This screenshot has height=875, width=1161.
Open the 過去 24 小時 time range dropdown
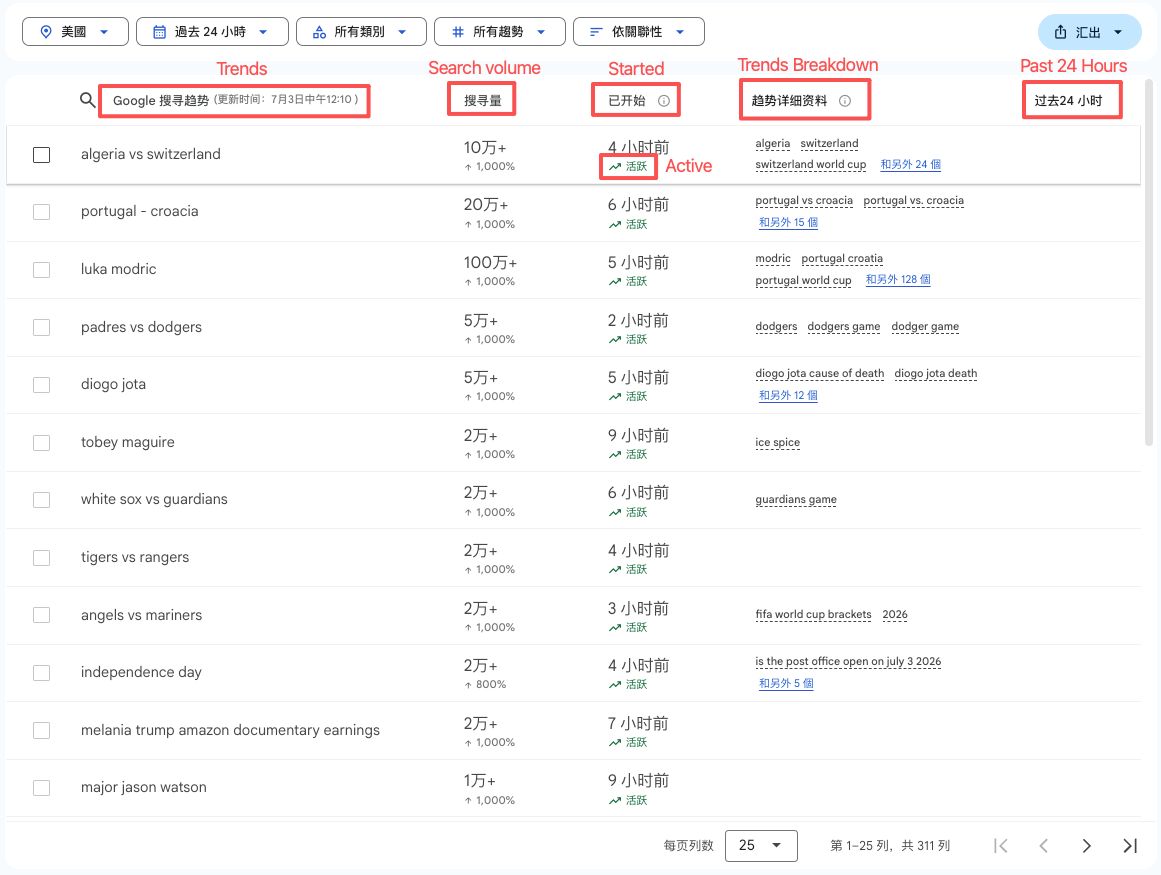pyautogui.click(x=212, y=32)
